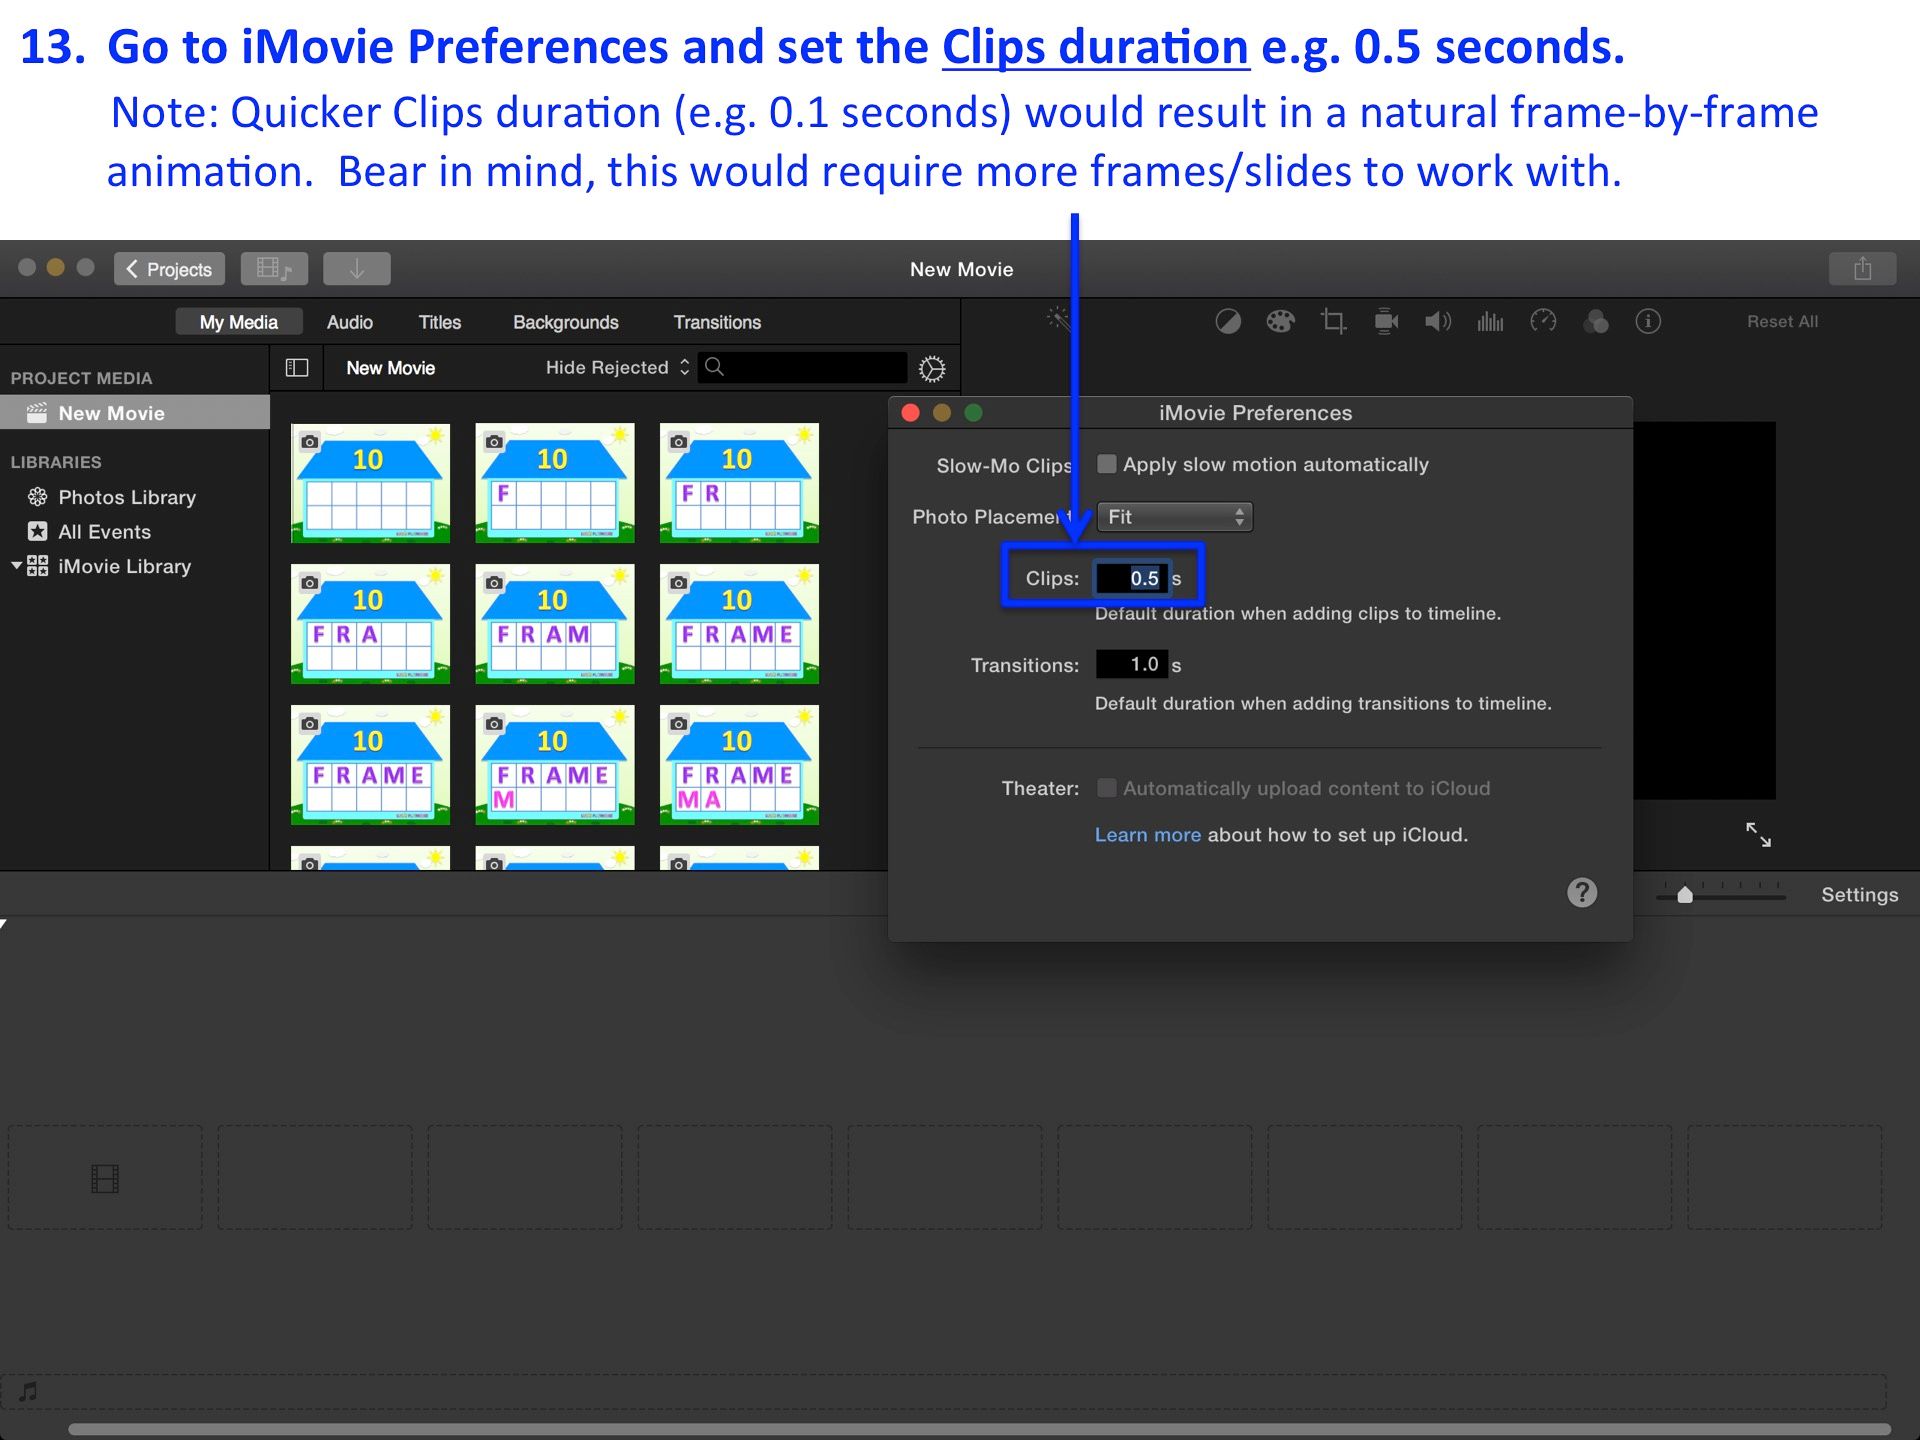This screenshot has height=1440, width=1920.
Task: Click the video stabilization icon
Action: (x=1385, y=321)
